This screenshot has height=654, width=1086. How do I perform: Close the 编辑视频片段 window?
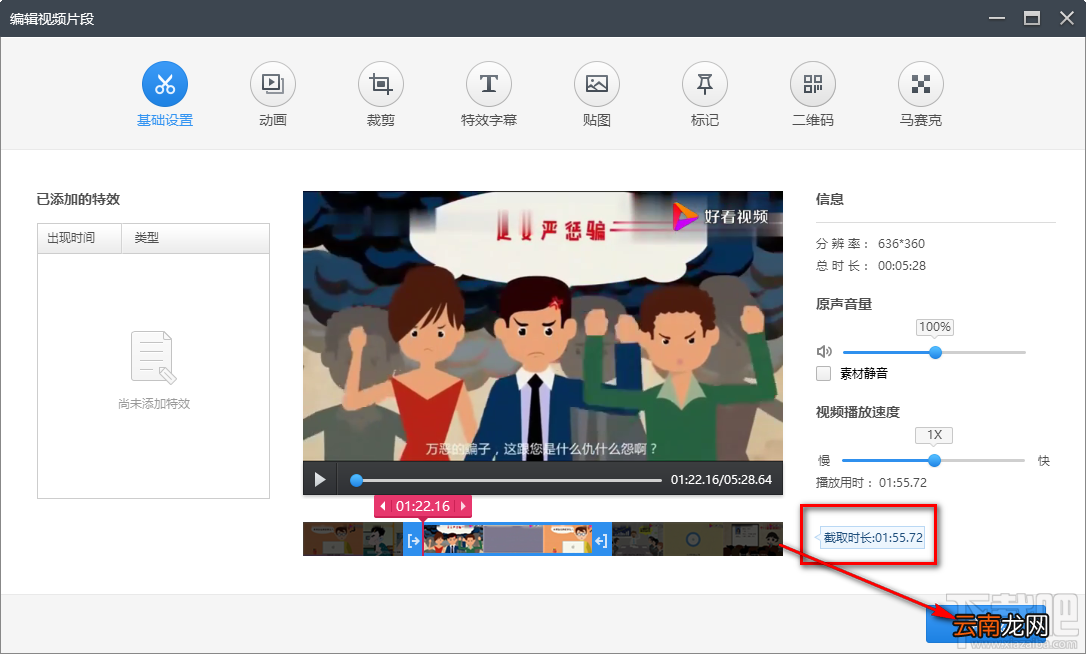1067,18
